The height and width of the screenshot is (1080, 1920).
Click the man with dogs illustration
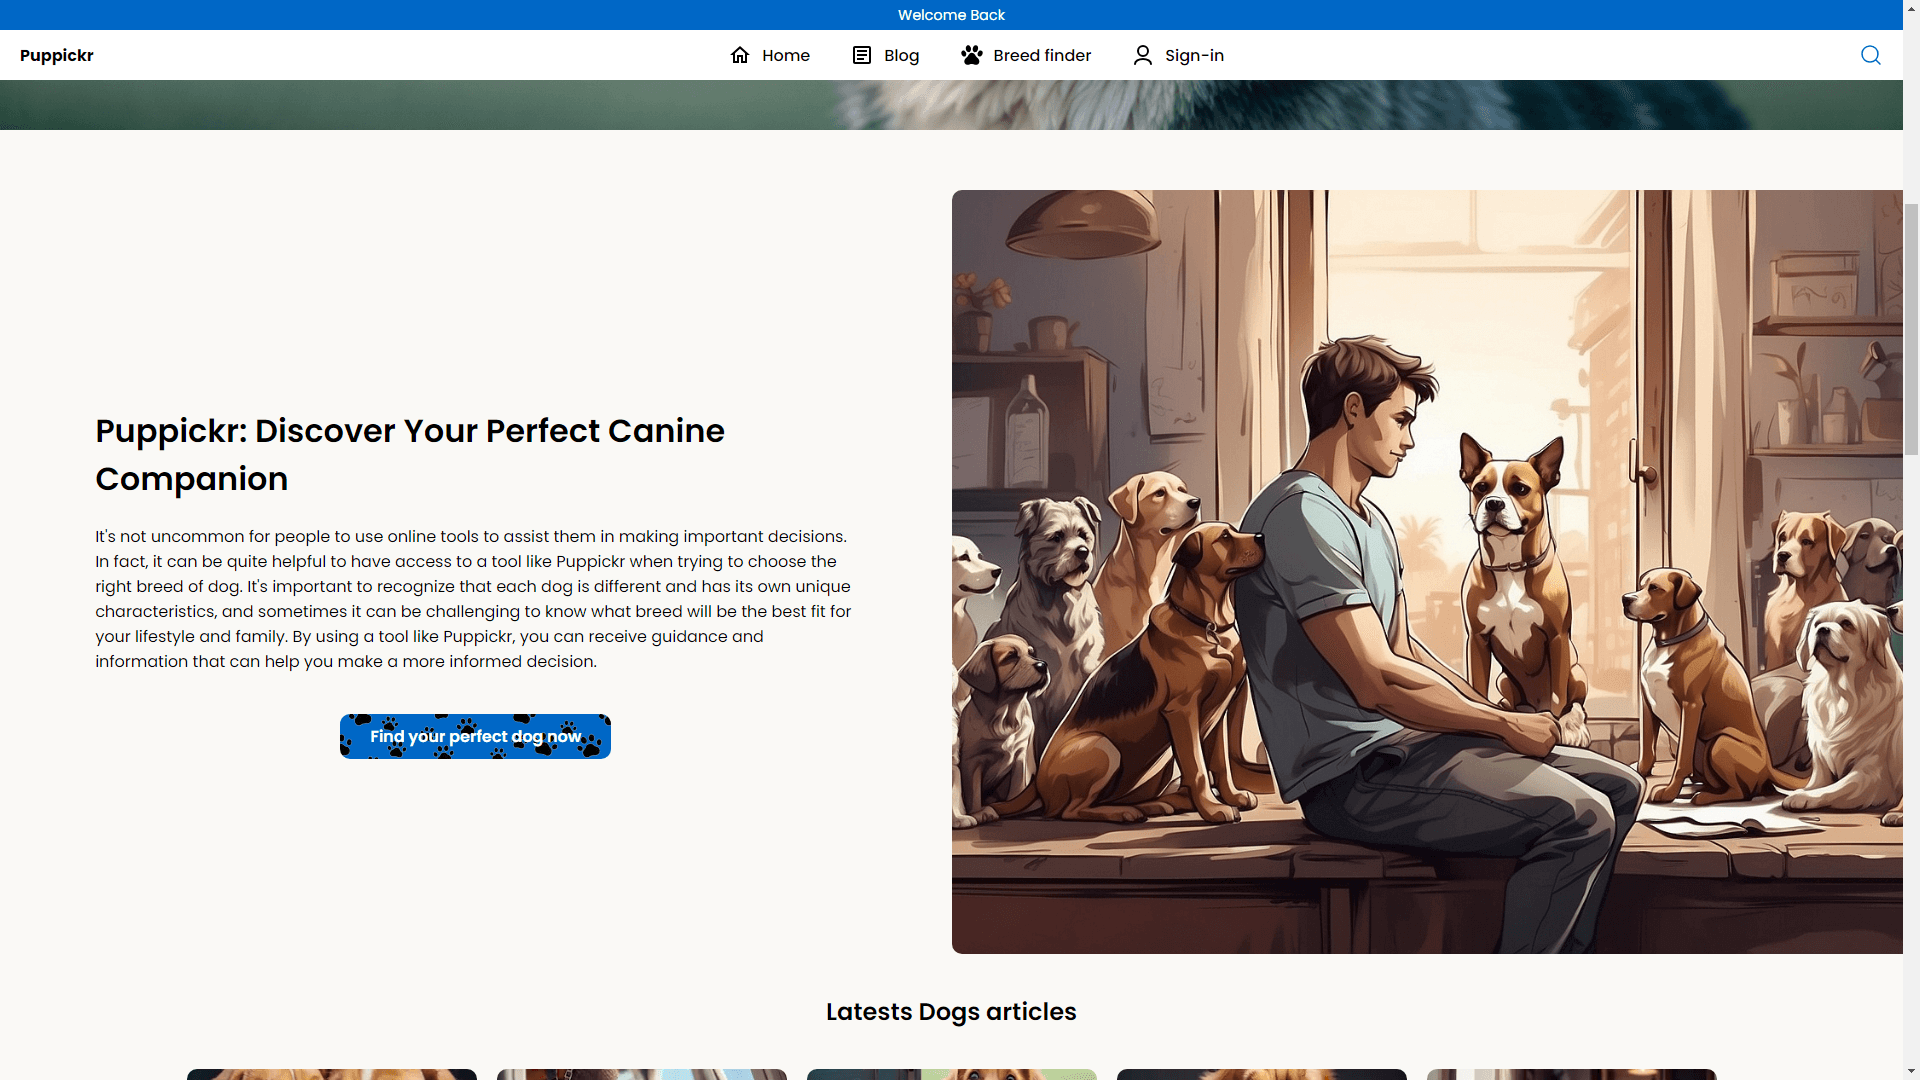point(1427,571)
